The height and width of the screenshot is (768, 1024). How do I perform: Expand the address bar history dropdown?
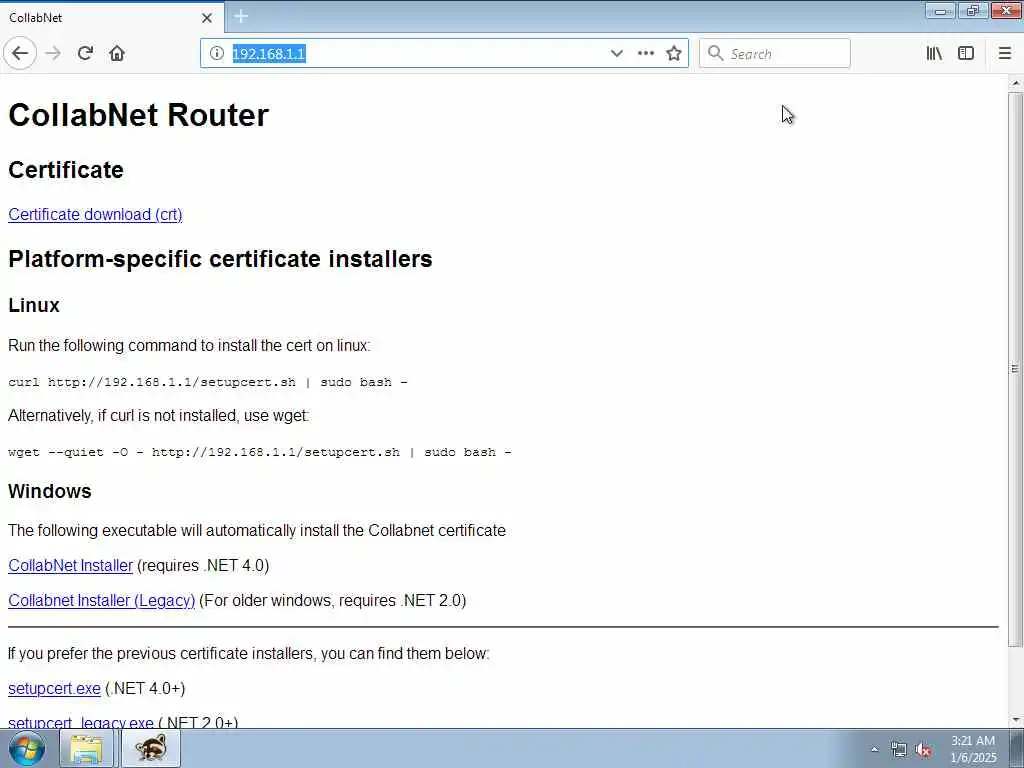tap(616, 54)
